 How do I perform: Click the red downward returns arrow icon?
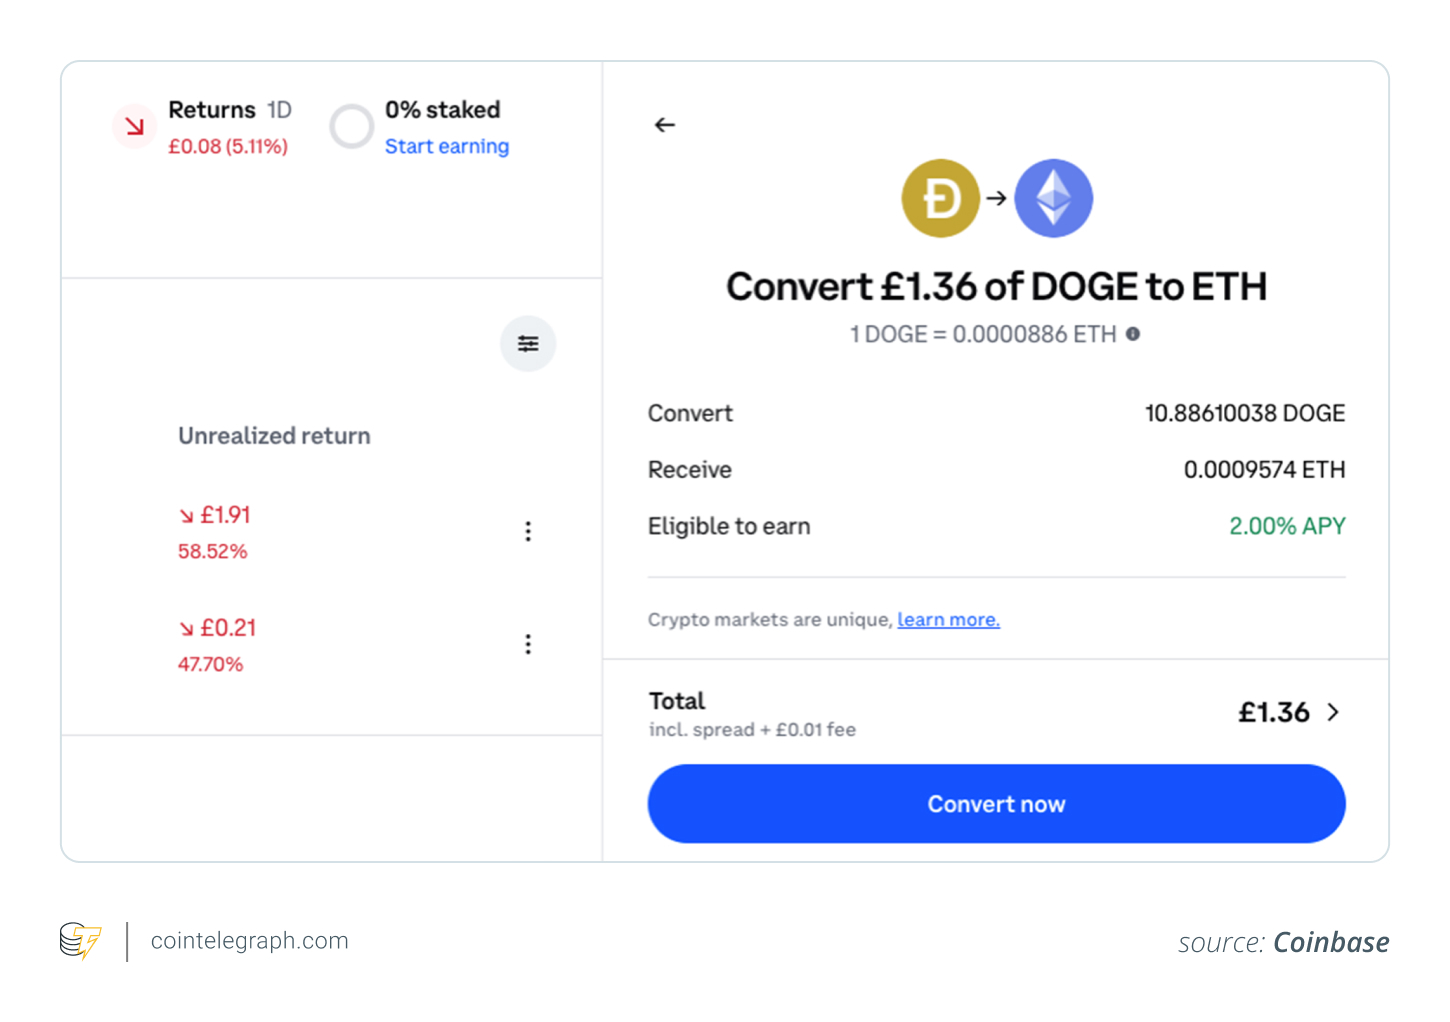(135, 126)
